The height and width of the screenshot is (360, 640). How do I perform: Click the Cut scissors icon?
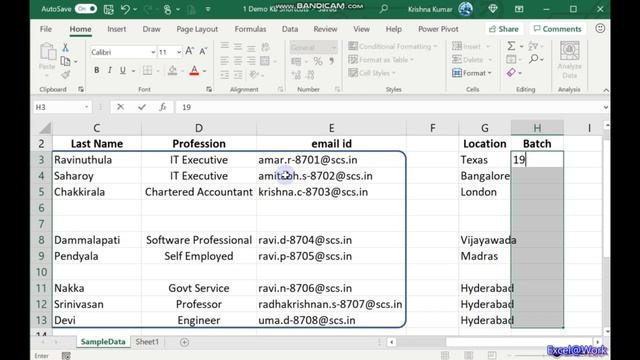65,47
